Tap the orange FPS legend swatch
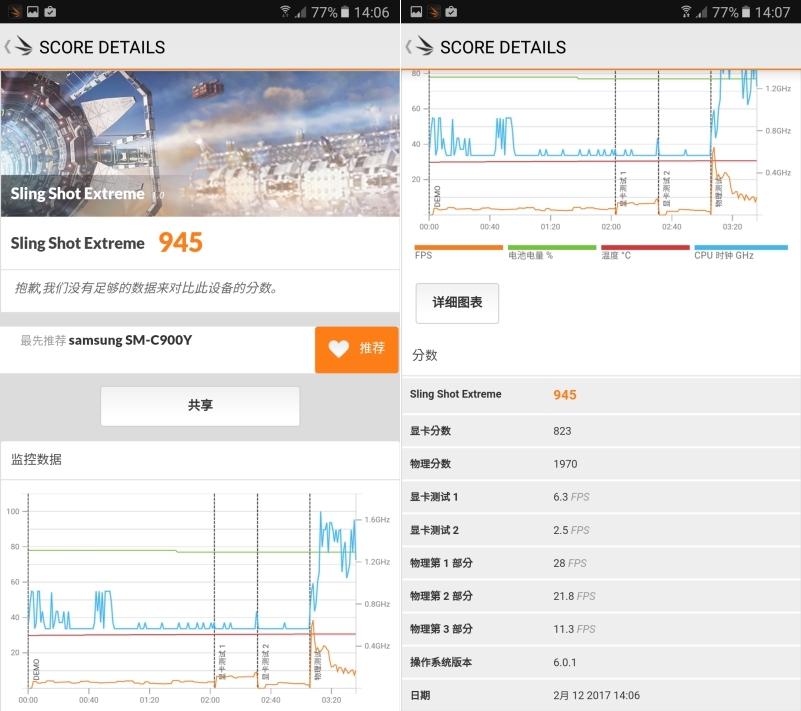 point(458,247)
